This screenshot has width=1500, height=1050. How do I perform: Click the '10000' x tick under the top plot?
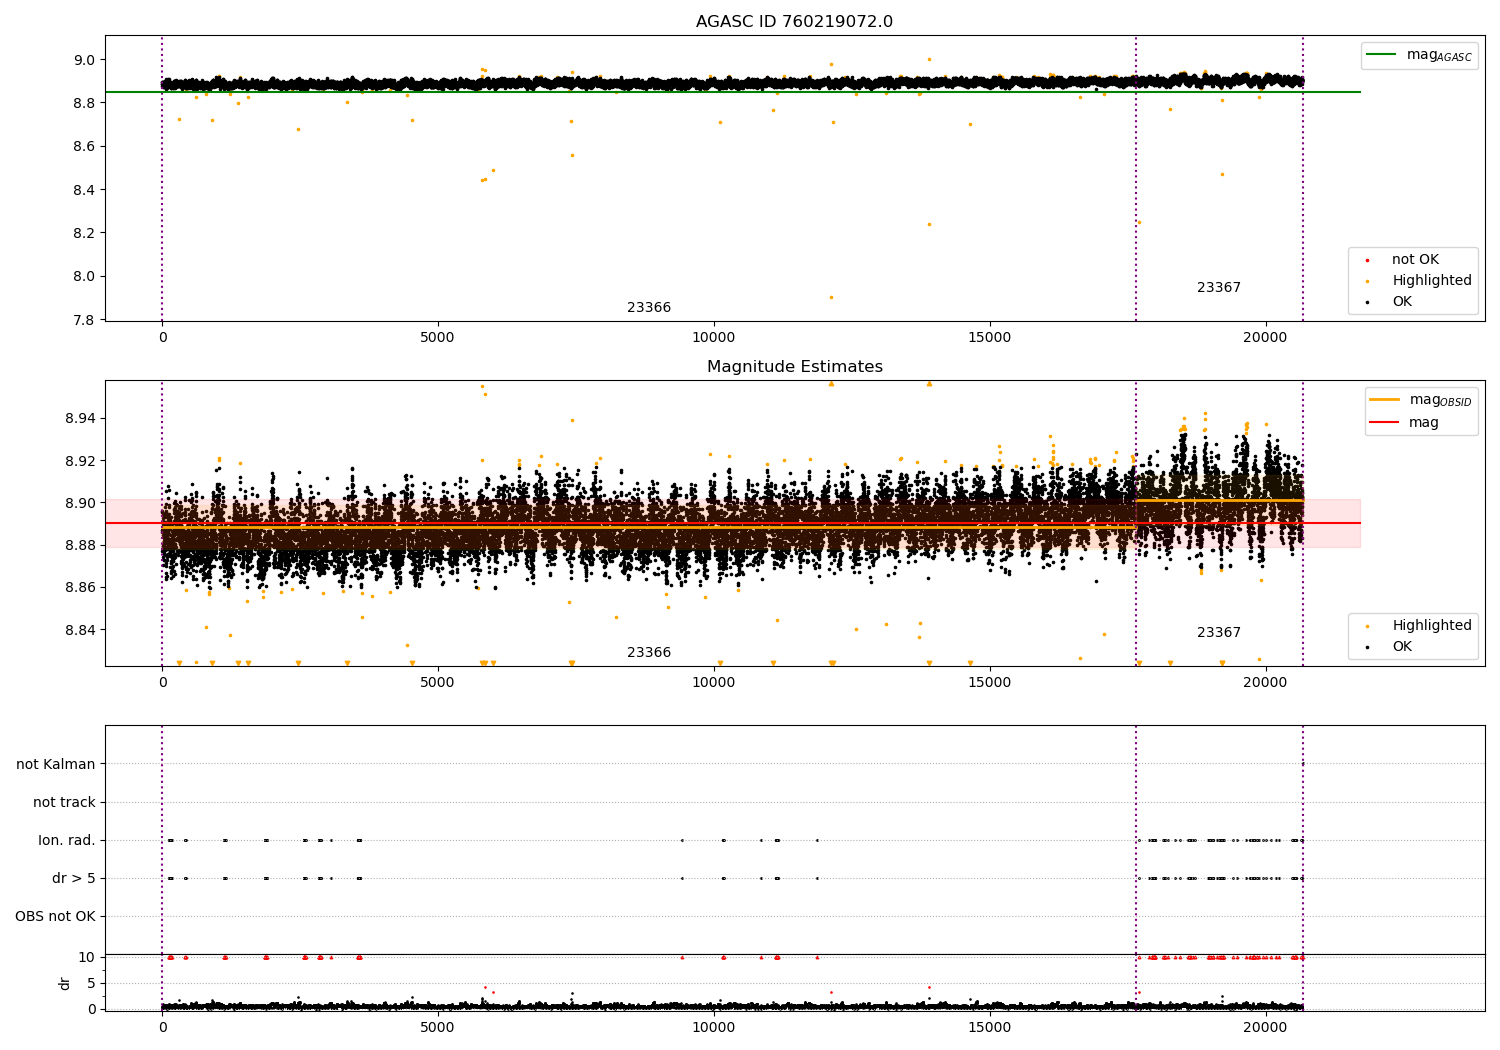(714, 338)
